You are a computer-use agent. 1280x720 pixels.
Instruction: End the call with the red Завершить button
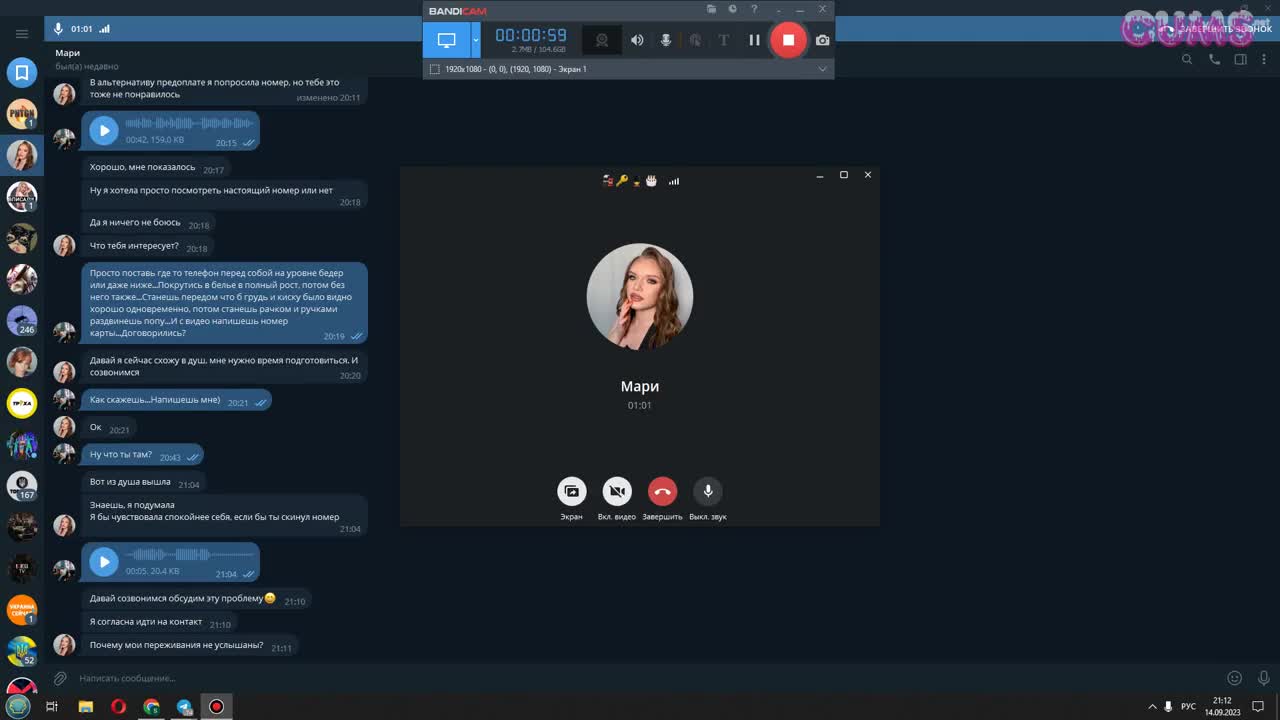pos(662,491)
